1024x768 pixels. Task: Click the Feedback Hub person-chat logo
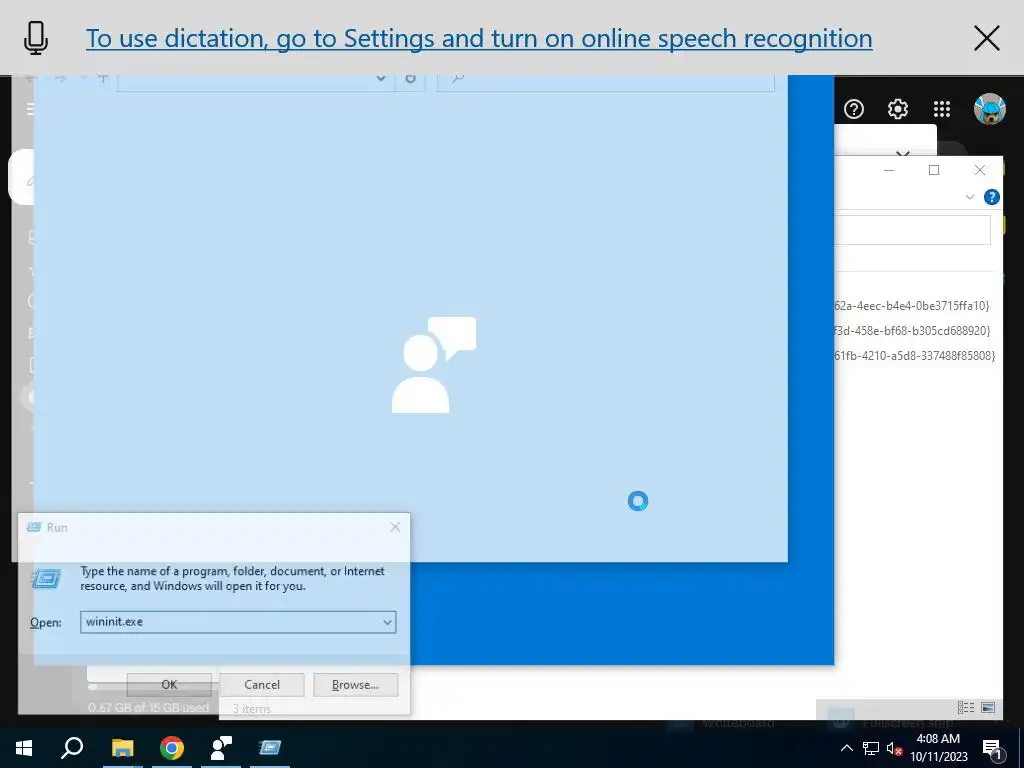point(434,364)
